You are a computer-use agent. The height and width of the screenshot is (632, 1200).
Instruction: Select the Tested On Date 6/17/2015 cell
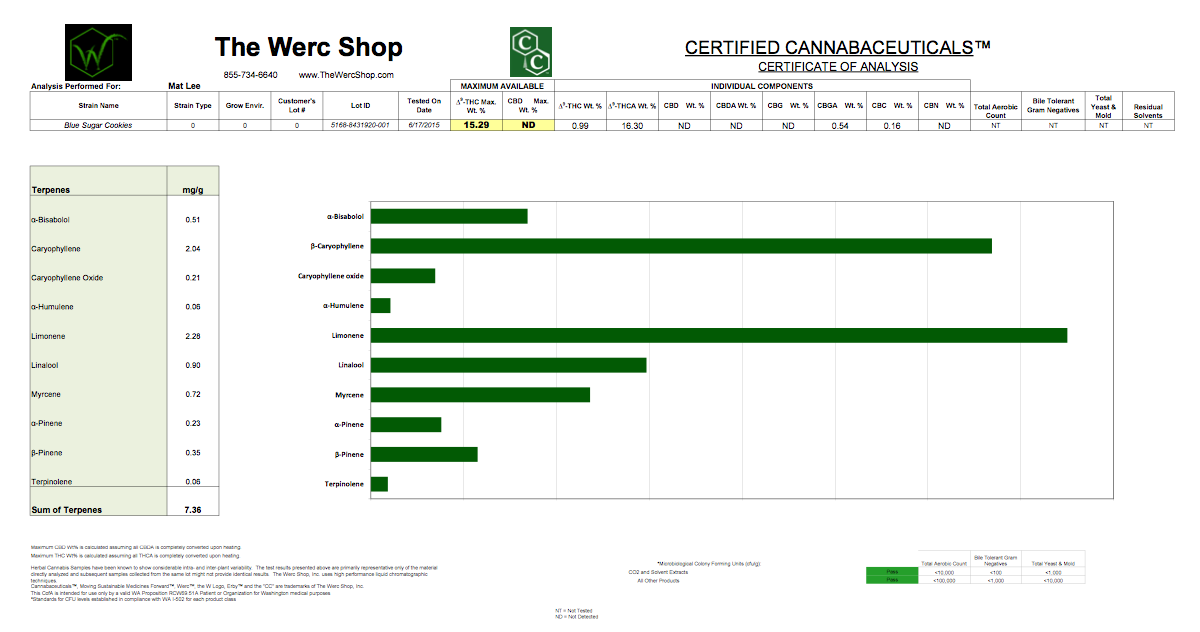[424, 125]
